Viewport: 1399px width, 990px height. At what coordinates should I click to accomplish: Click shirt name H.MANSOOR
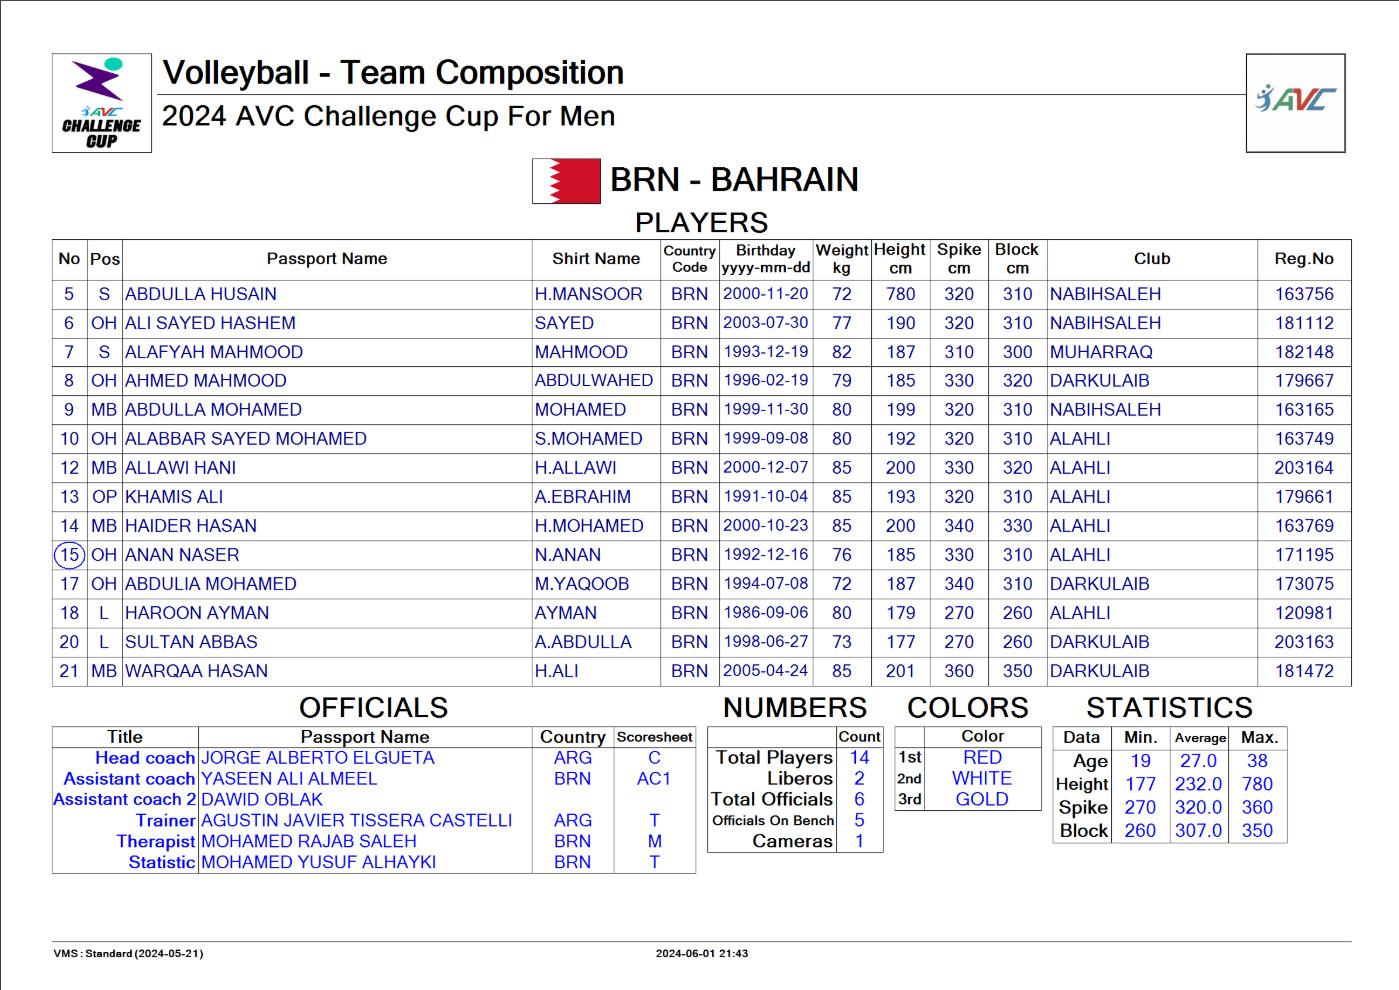click(x=588, y=294)
